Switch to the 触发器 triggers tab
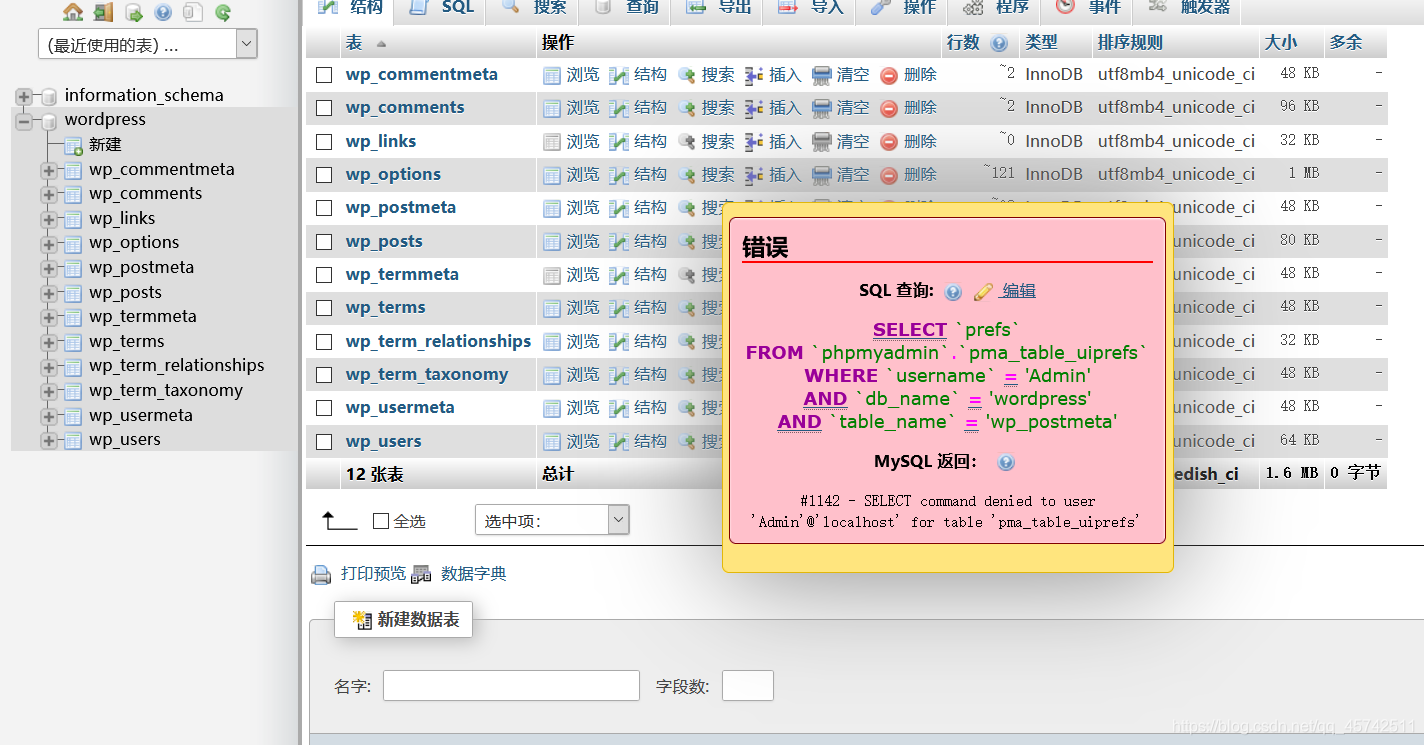The width and height of the screenshot is (1424, 745). [1188, 9]
